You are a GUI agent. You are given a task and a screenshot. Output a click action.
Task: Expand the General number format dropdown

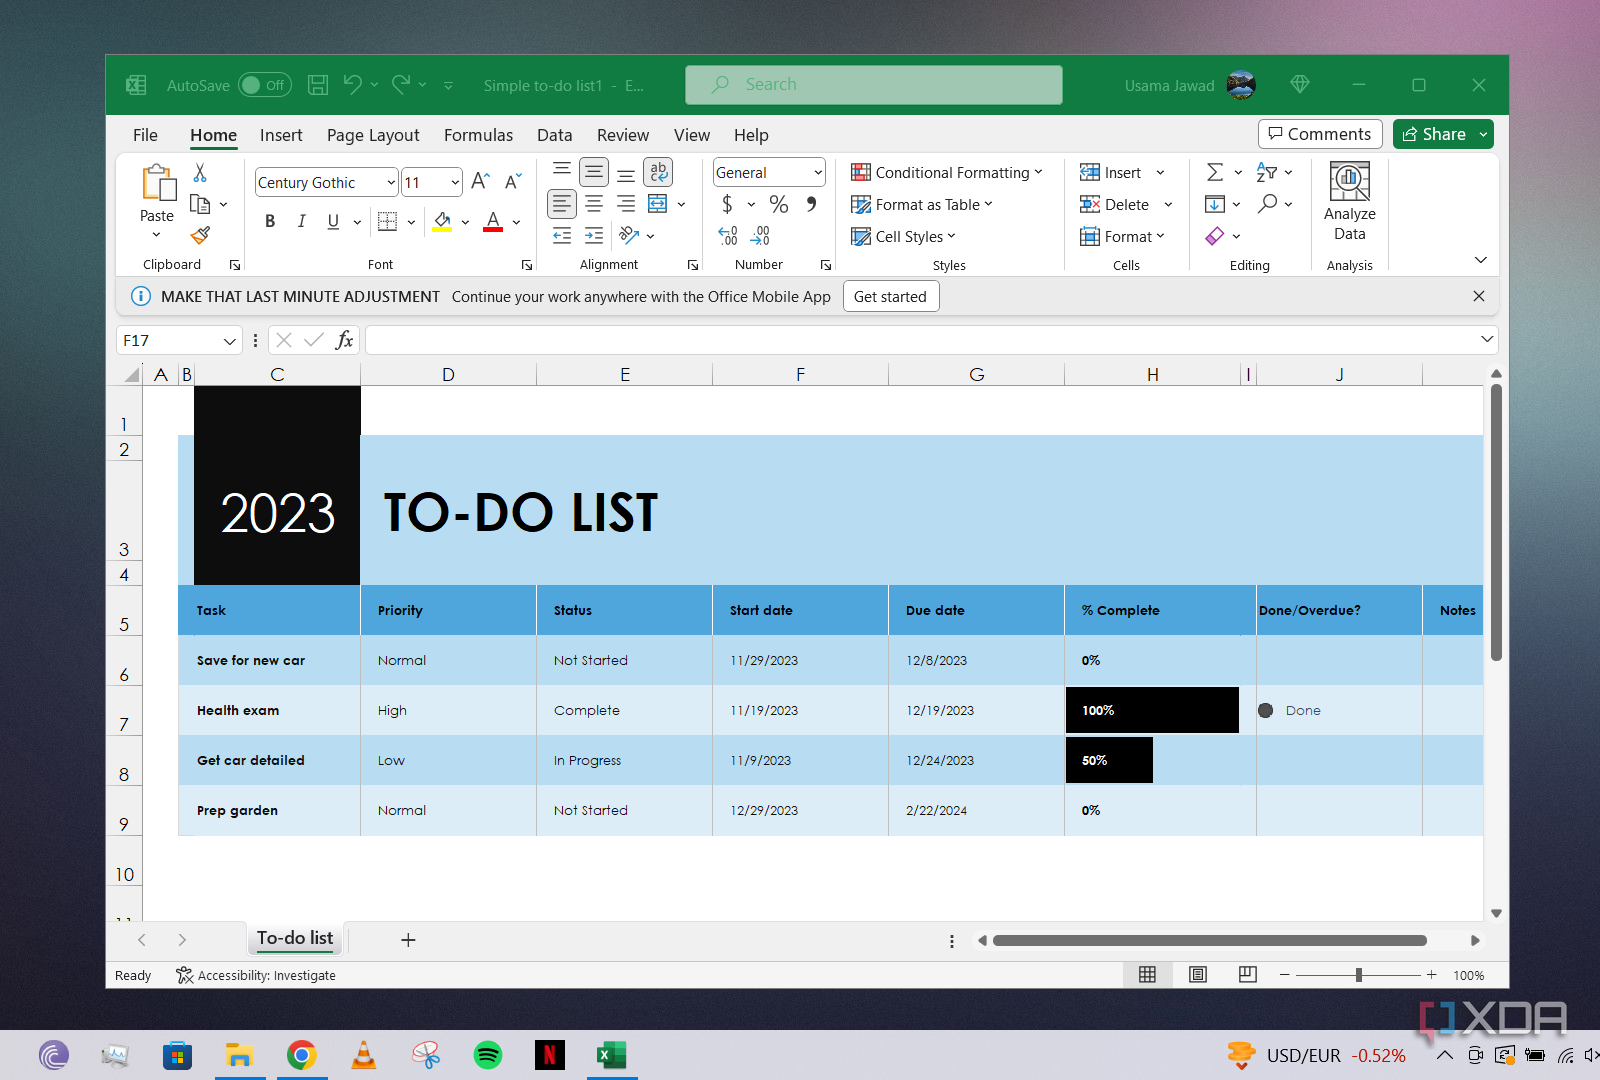point(817,173)
